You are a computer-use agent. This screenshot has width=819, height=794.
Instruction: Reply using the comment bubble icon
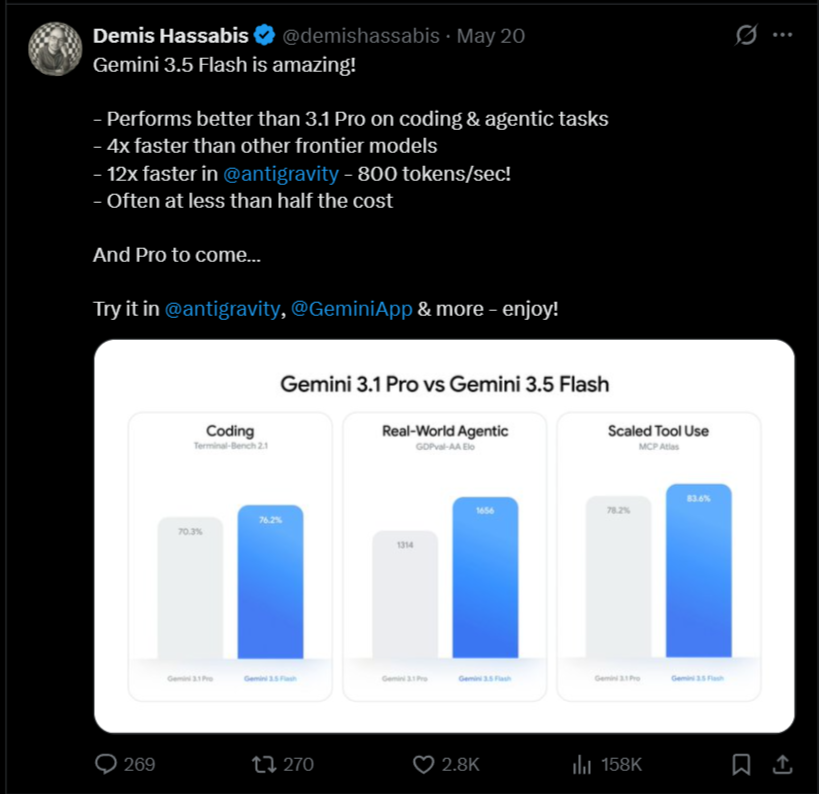[x=106, y=764]
